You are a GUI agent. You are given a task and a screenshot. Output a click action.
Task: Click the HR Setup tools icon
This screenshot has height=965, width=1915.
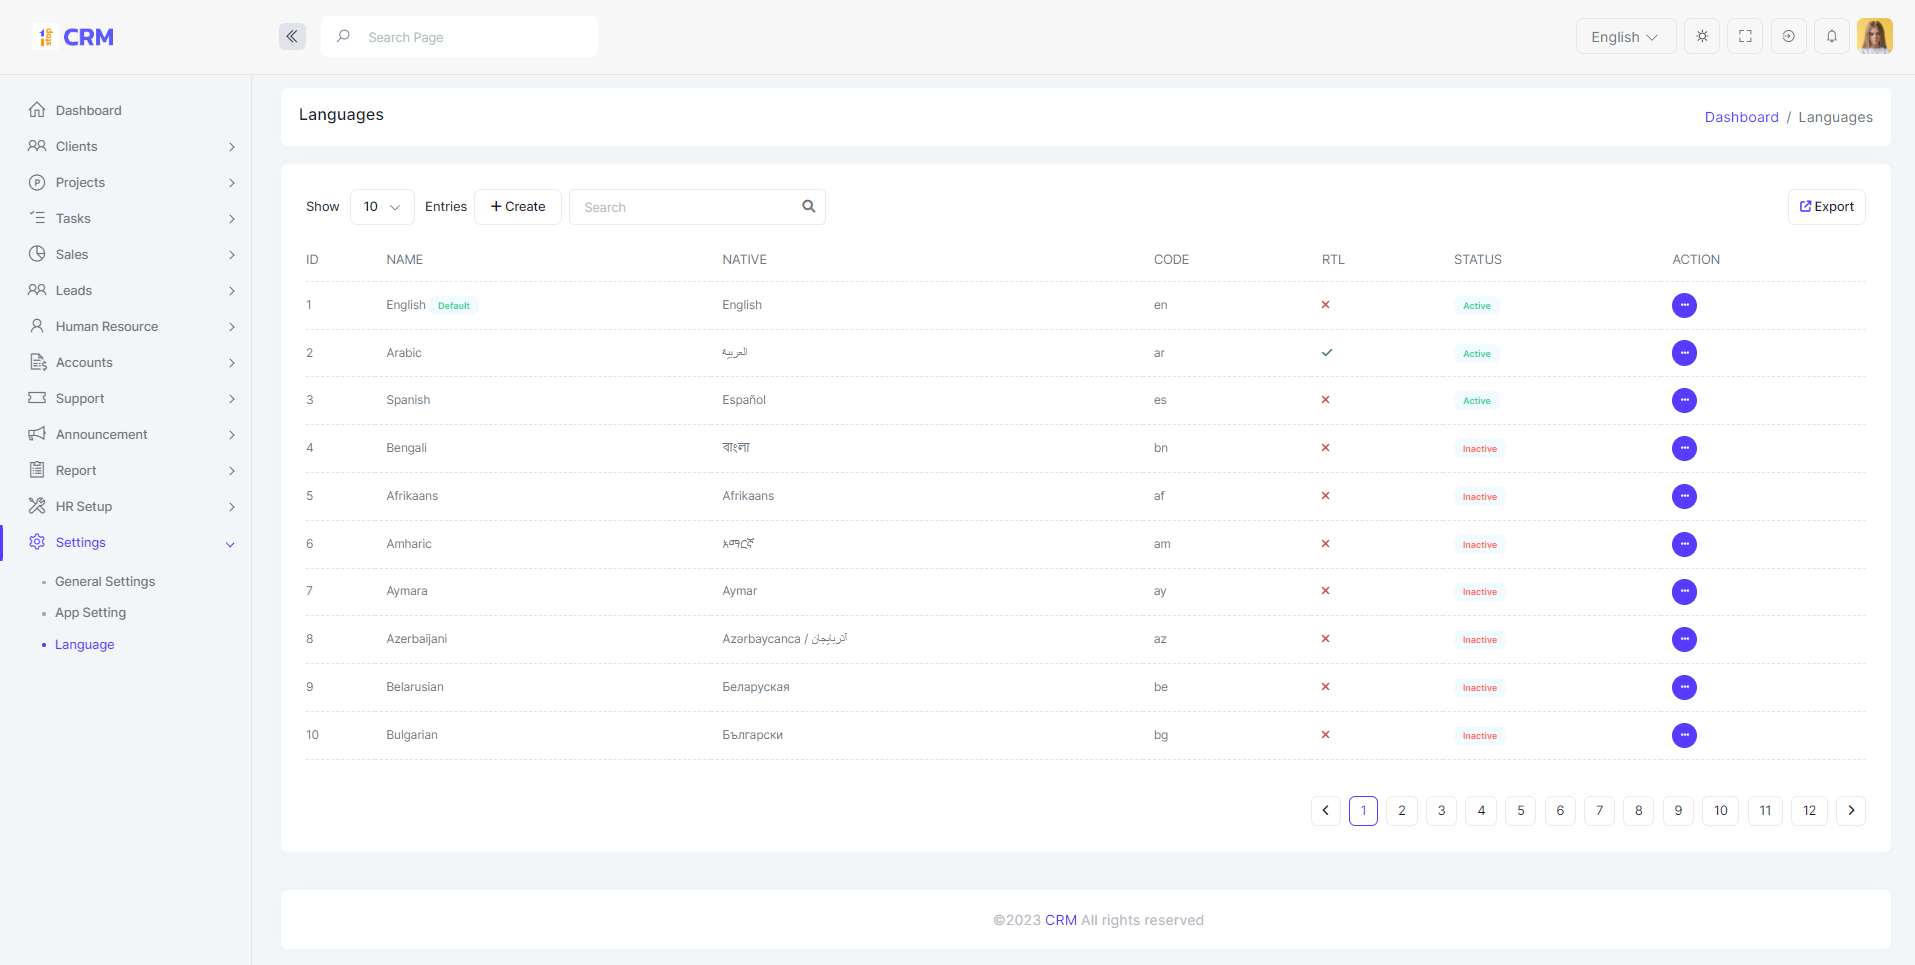[37, 506]
